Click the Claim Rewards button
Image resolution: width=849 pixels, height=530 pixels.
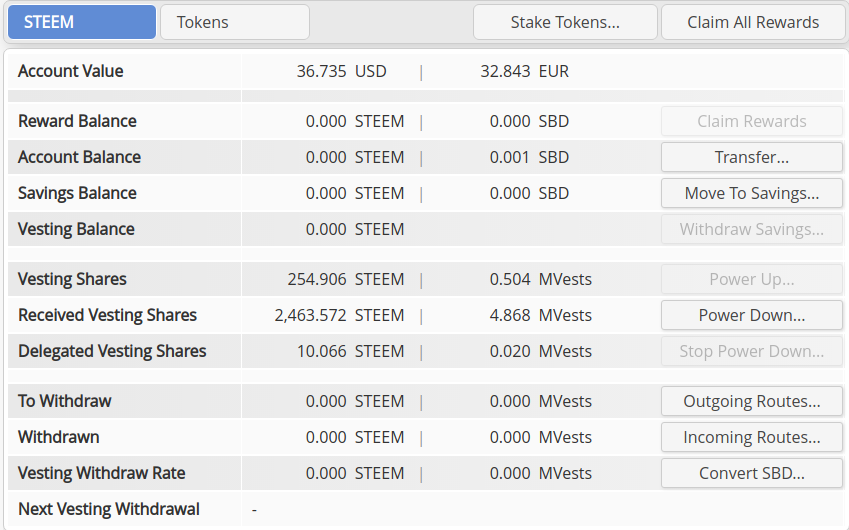point(752,121)
